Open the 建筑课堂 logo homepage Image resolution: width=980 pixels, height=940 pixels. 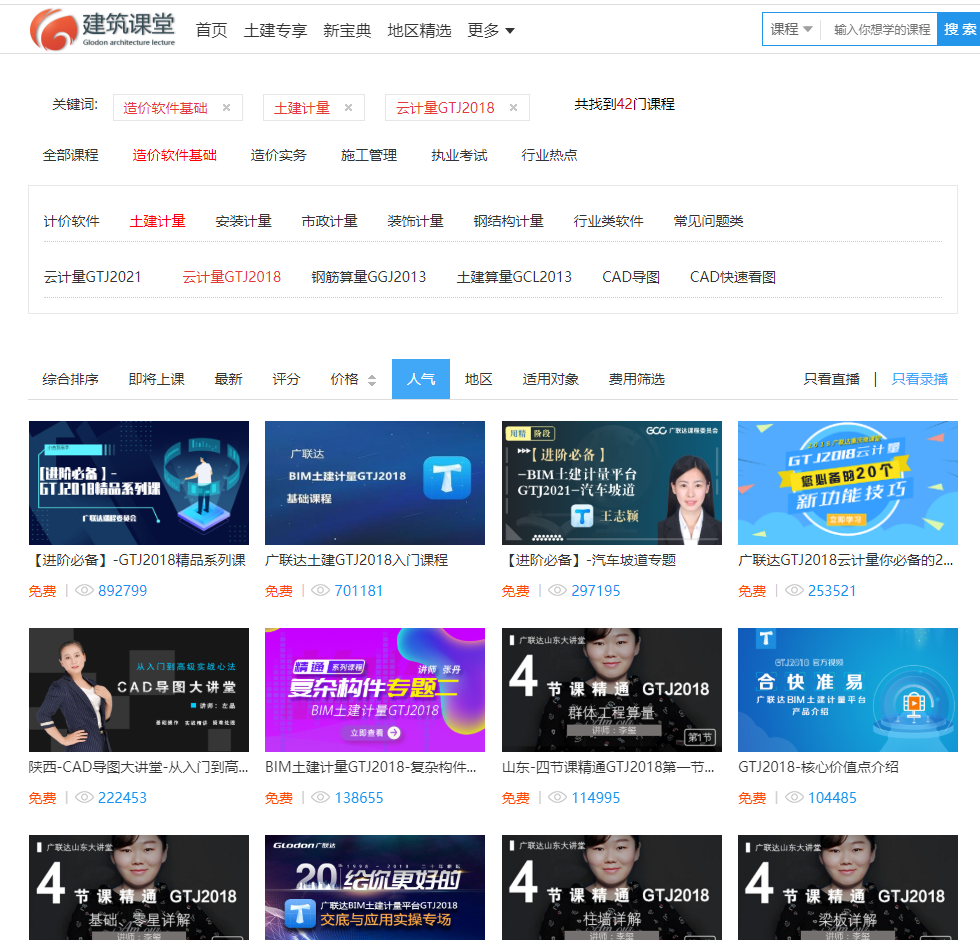click(103, 29)
